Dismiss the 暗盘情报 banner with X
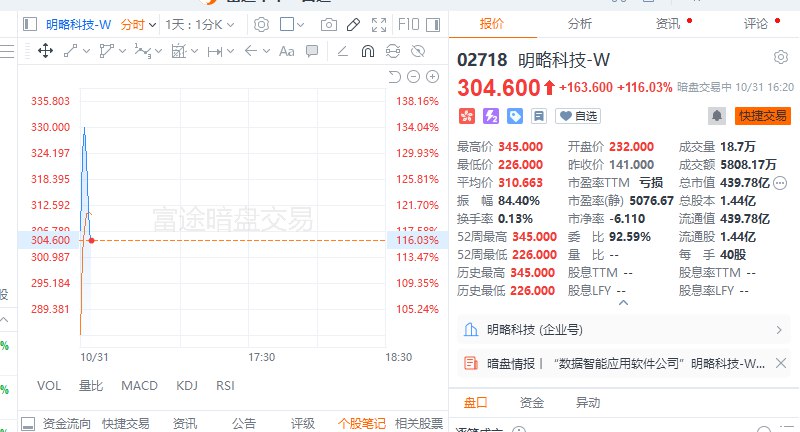 pyautogui.click(x=781, y=363)
